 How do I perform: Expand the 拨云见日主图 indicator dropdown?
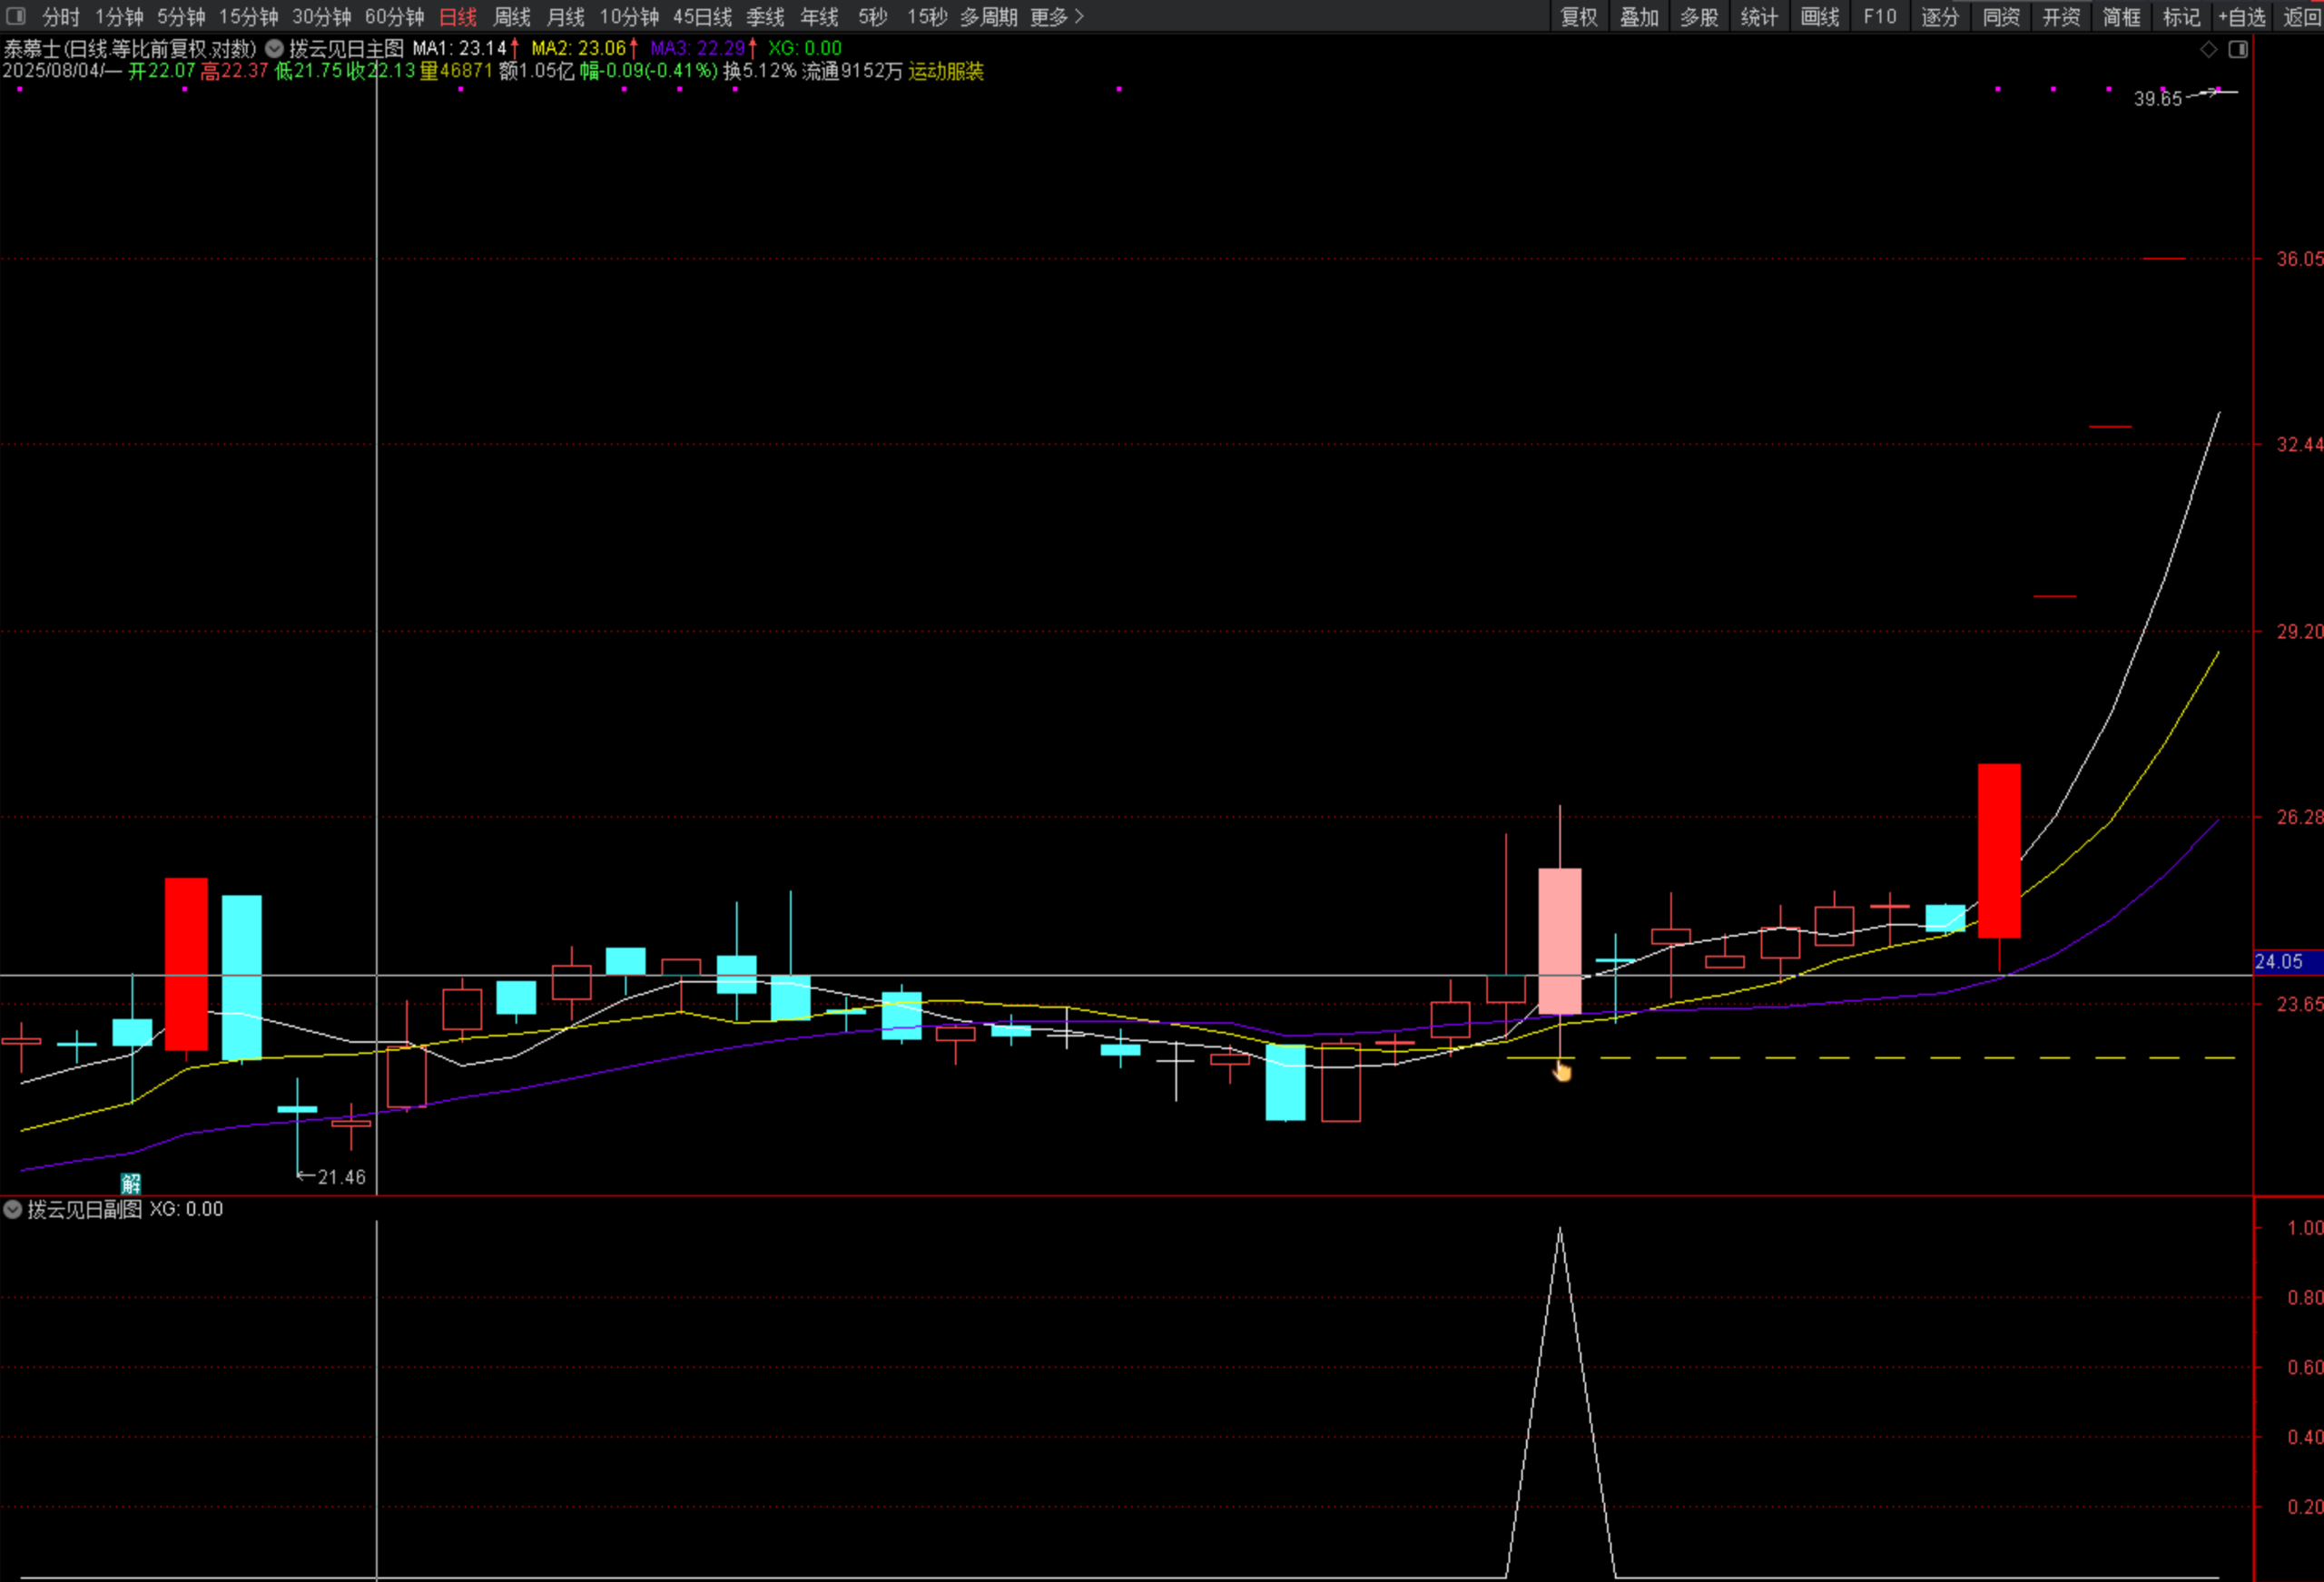(x=274, y=48)
